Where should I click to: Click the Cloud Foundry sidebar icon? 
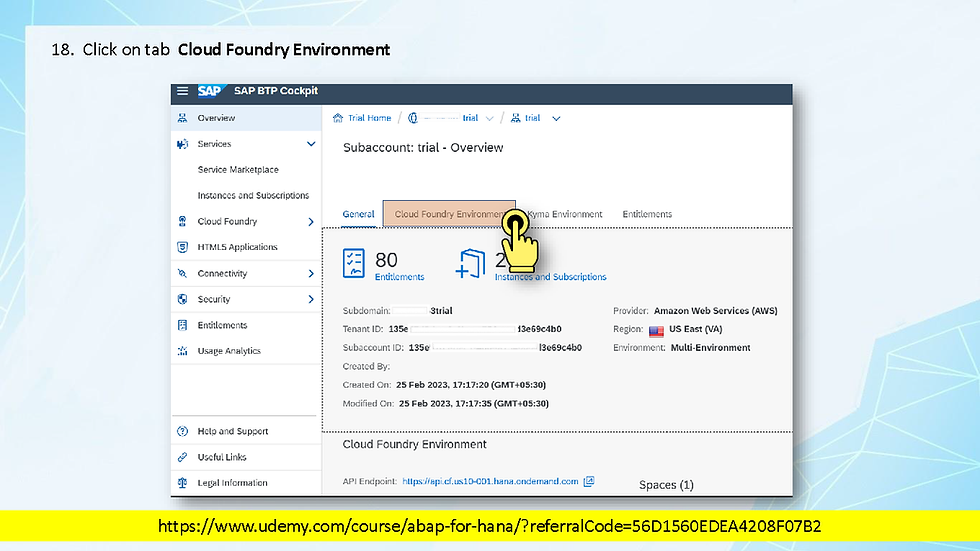[182, 221]
